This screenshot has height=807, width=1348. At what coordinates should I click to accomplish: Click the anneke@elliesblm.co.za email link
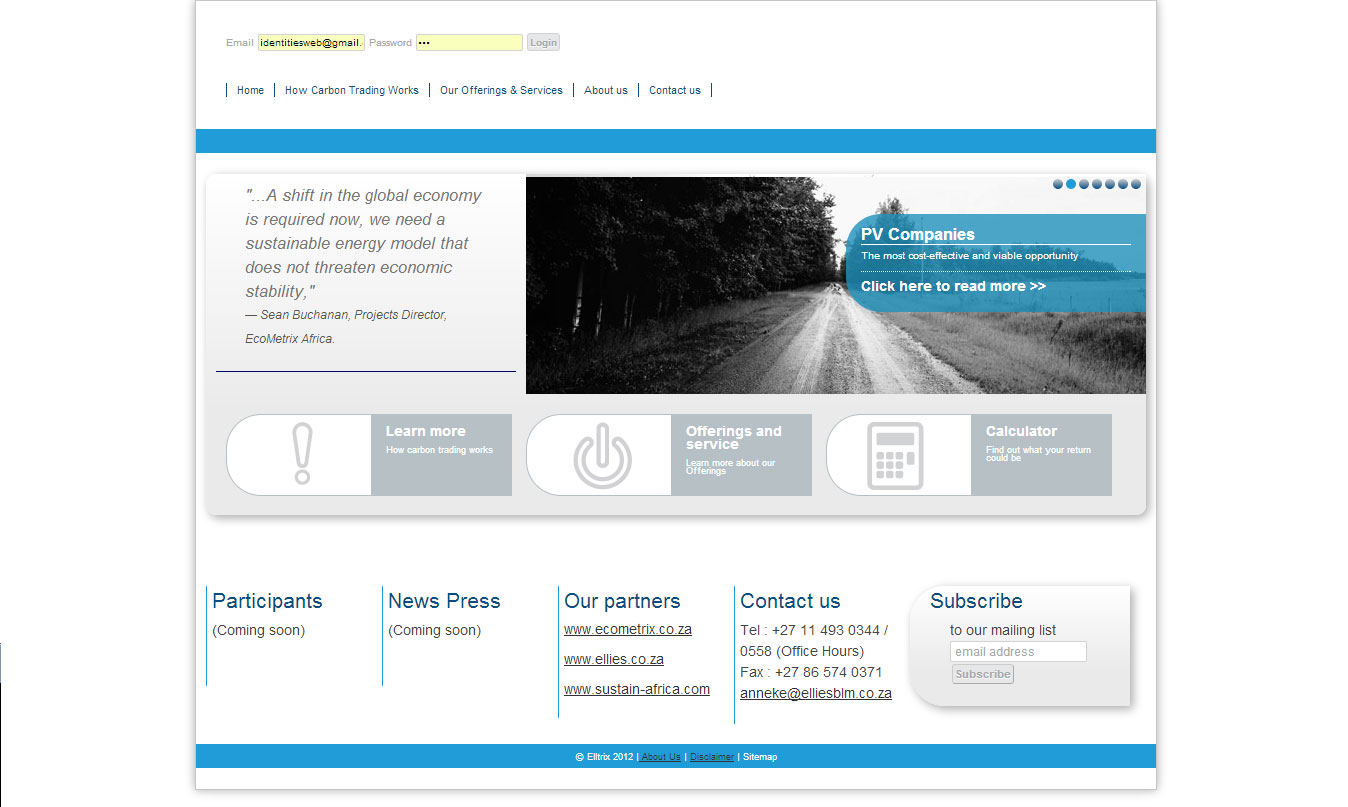816,694
